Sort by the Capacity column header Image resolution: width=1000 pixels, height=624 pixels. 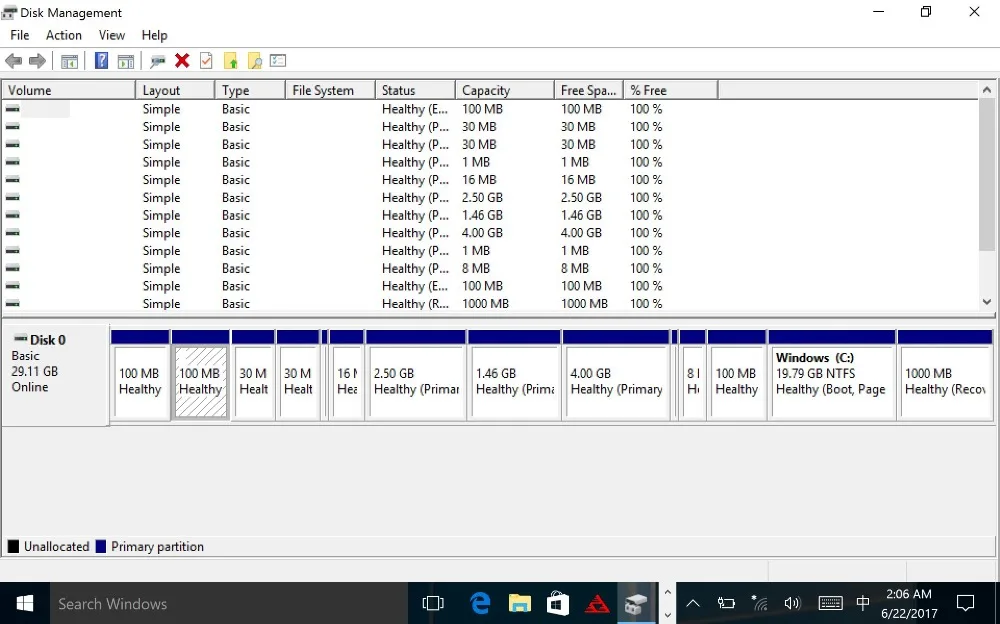click(504, 91)
